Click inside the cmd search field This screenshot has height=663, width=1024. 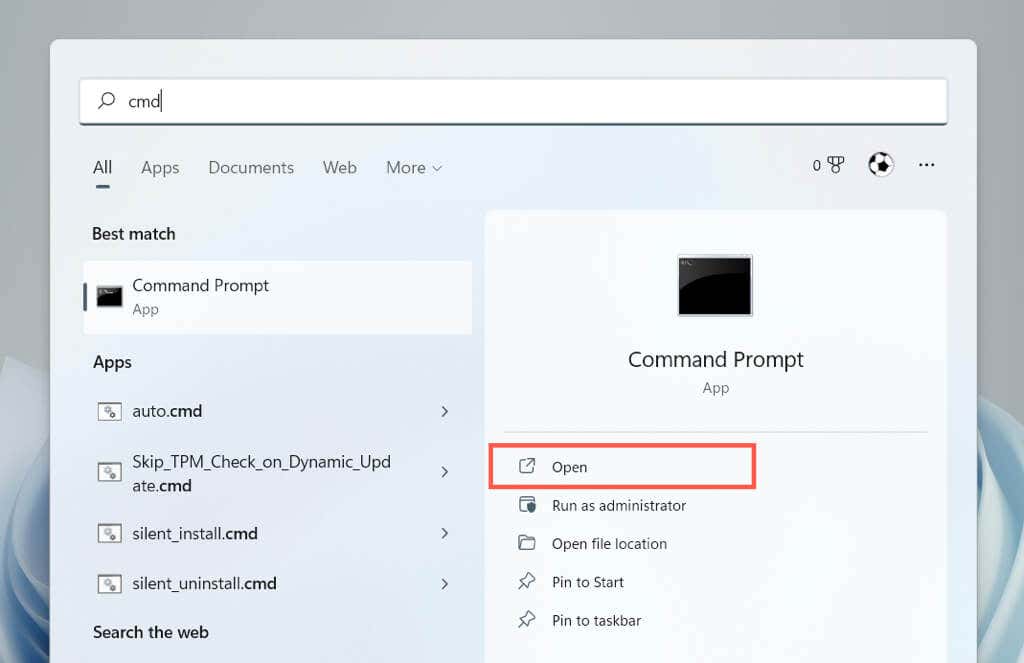[x=513, y=101]
